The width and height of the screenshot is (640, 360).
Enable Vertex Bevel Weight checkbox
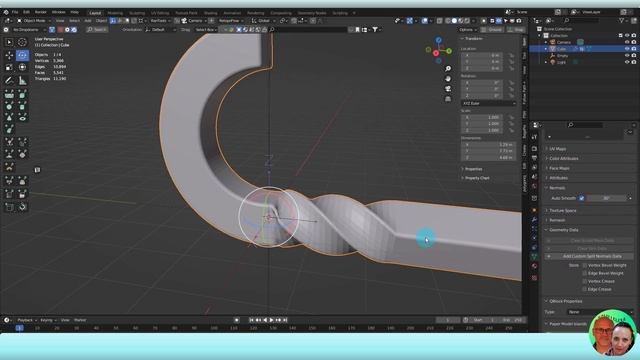click(584, 265)
